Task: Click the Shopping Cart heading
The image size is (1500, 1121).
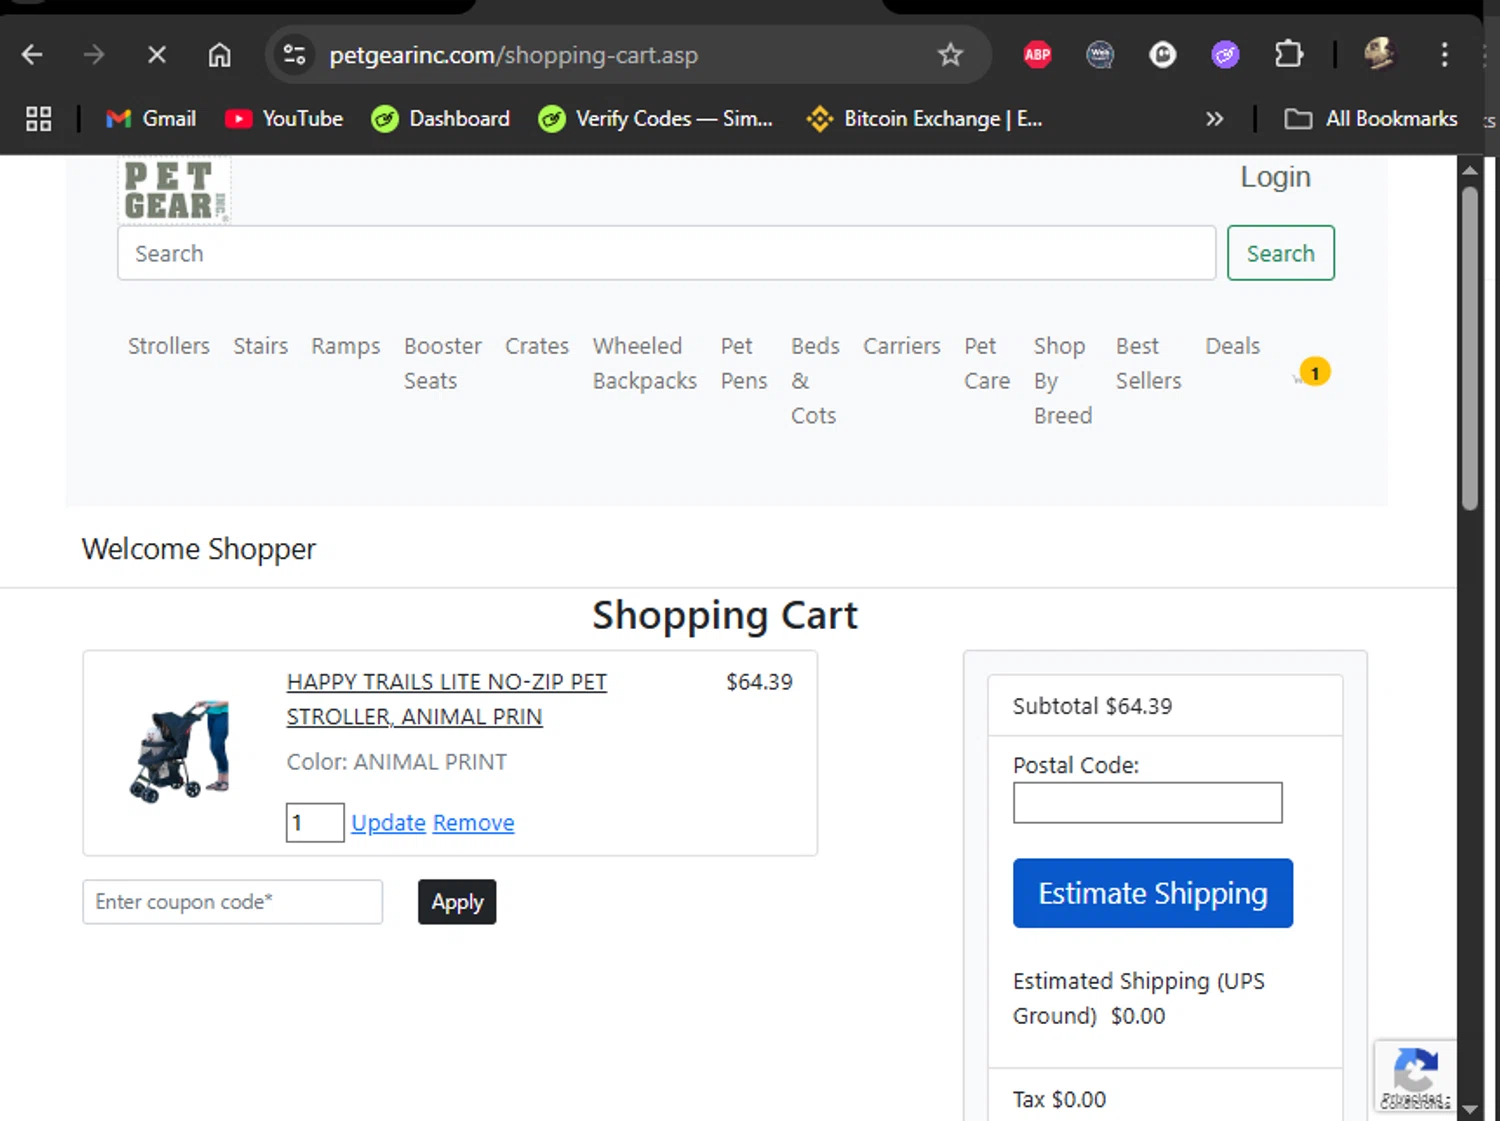Action: click(725, 615)
